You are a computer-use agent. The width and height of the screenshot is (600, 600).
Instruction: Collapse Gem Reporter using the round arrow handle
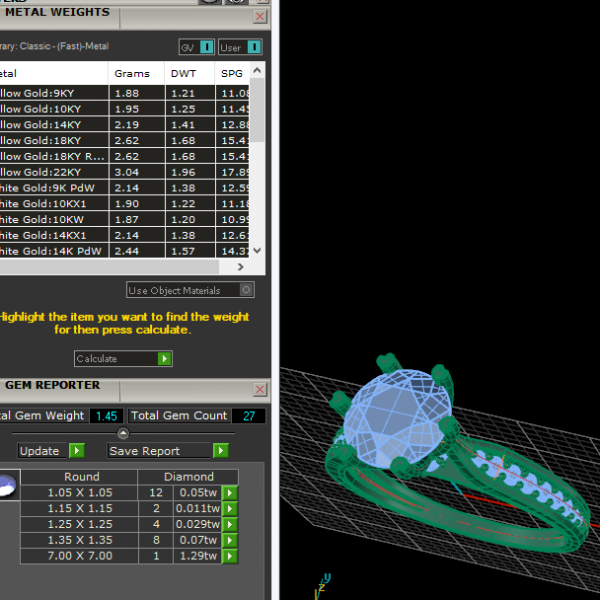click(x=123, y=433)
